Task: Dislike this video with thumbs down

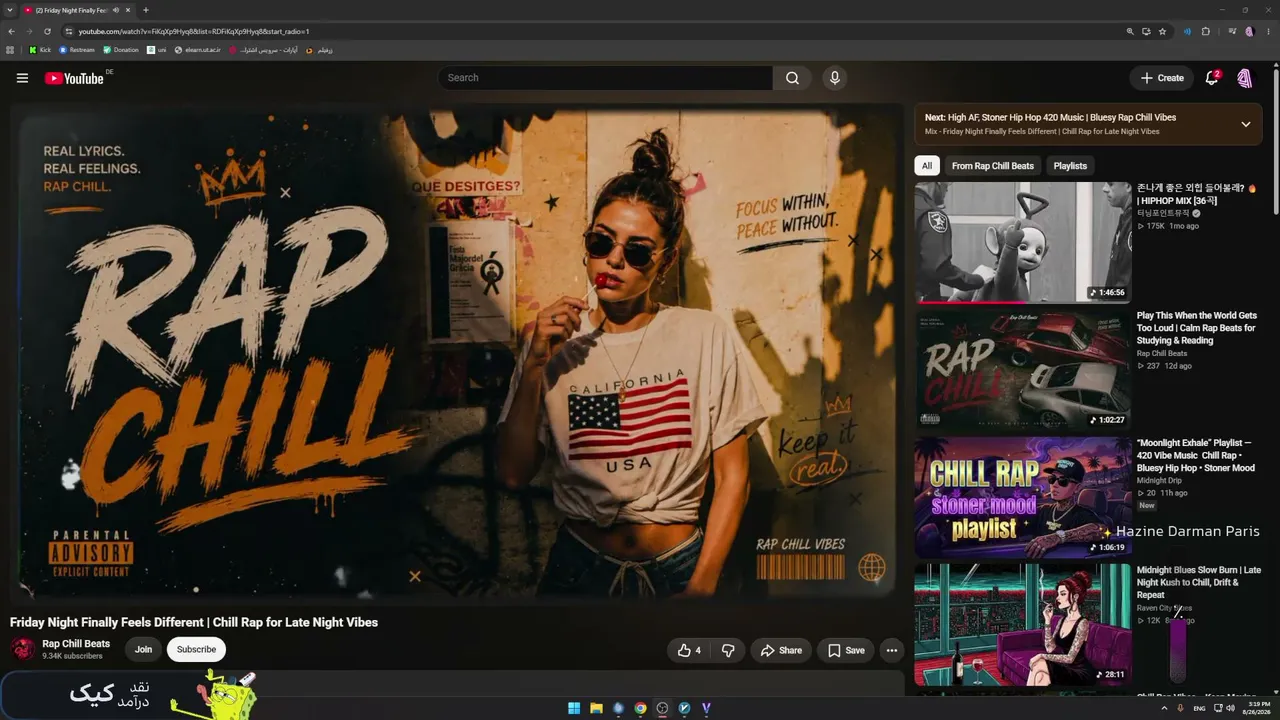Action: [728, 650]
